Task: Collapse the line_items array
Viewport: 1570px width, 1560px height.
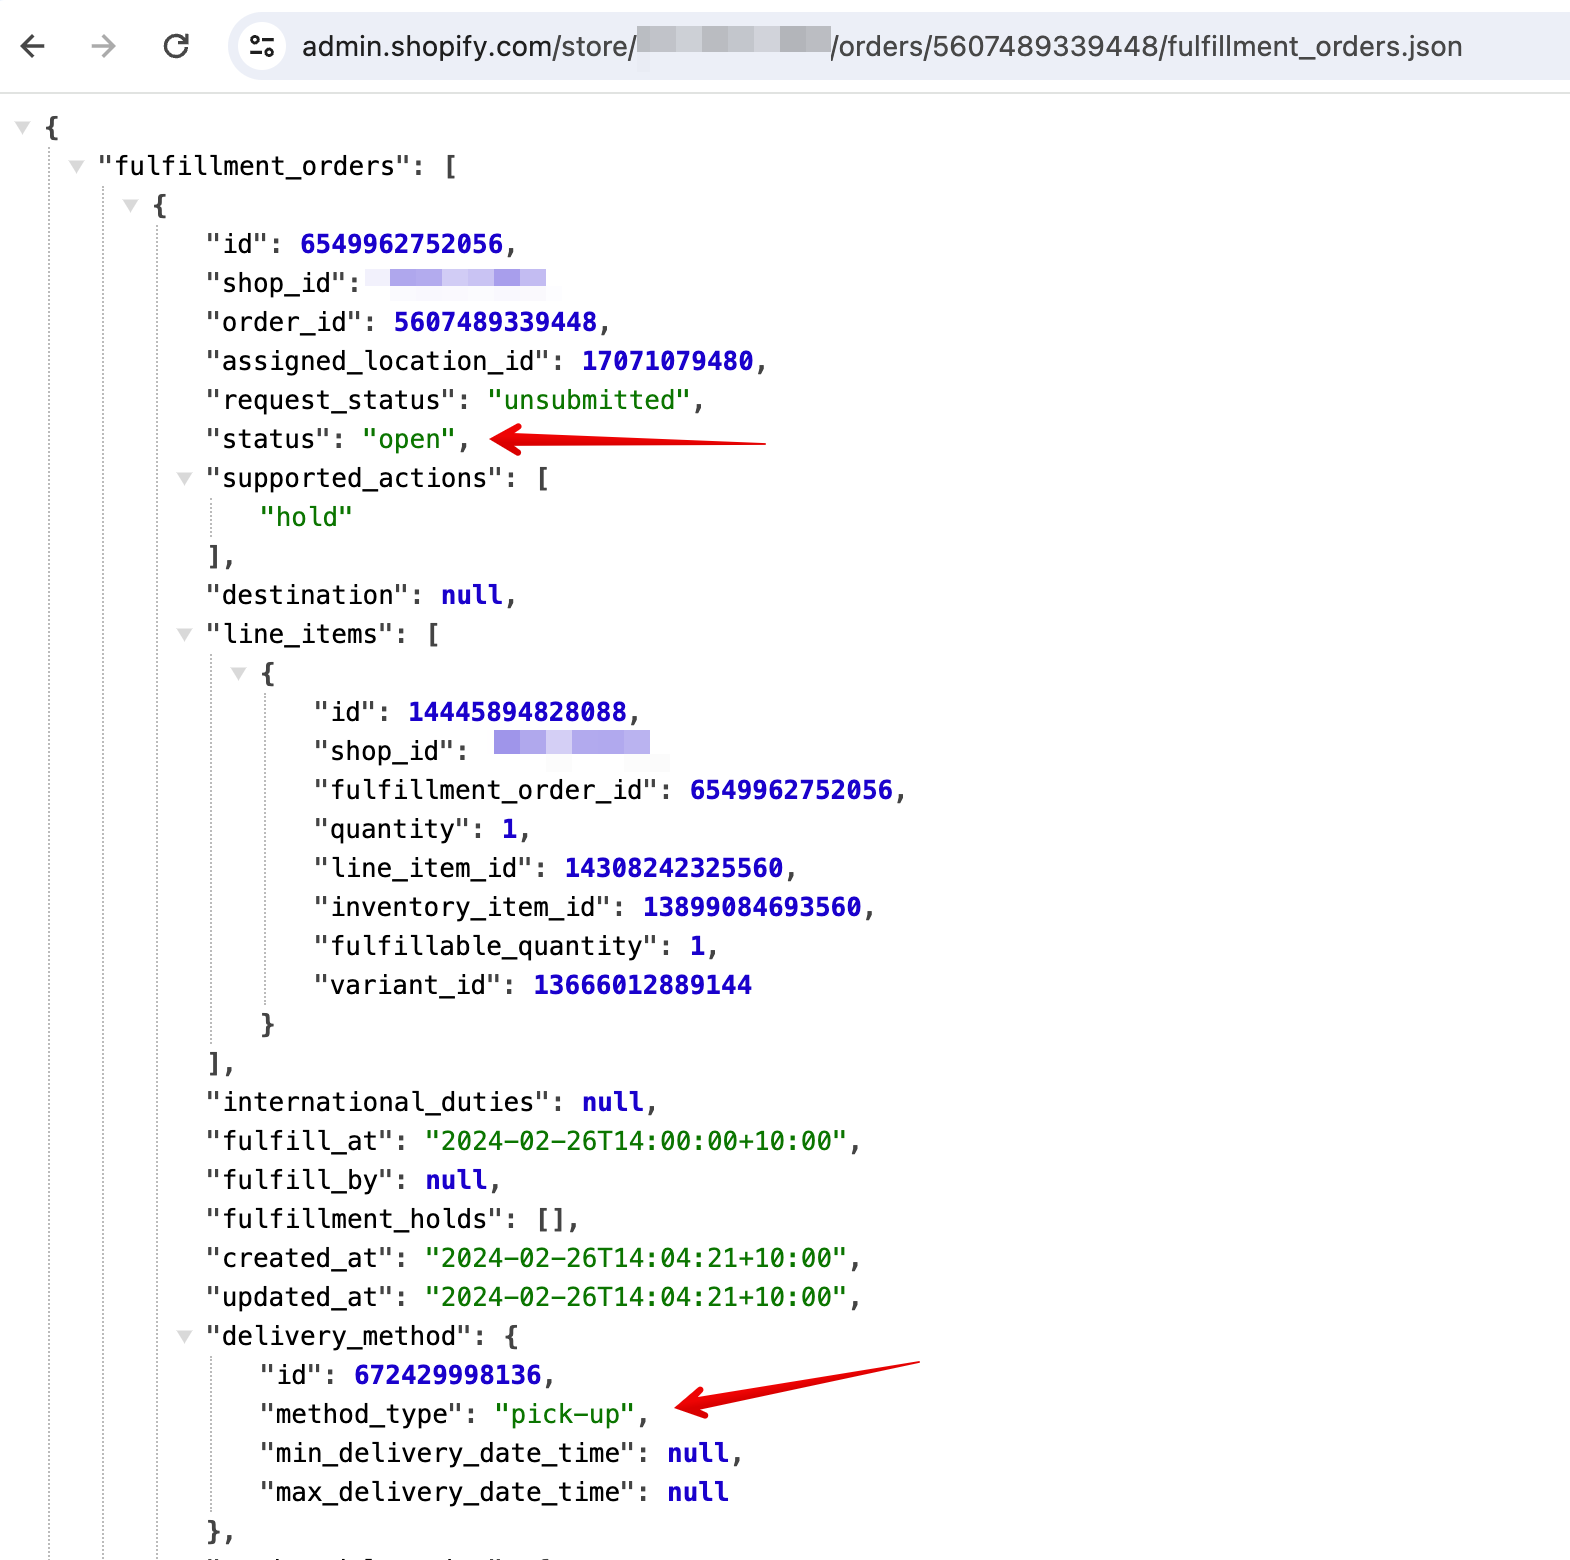Action: tap(185, 634)
